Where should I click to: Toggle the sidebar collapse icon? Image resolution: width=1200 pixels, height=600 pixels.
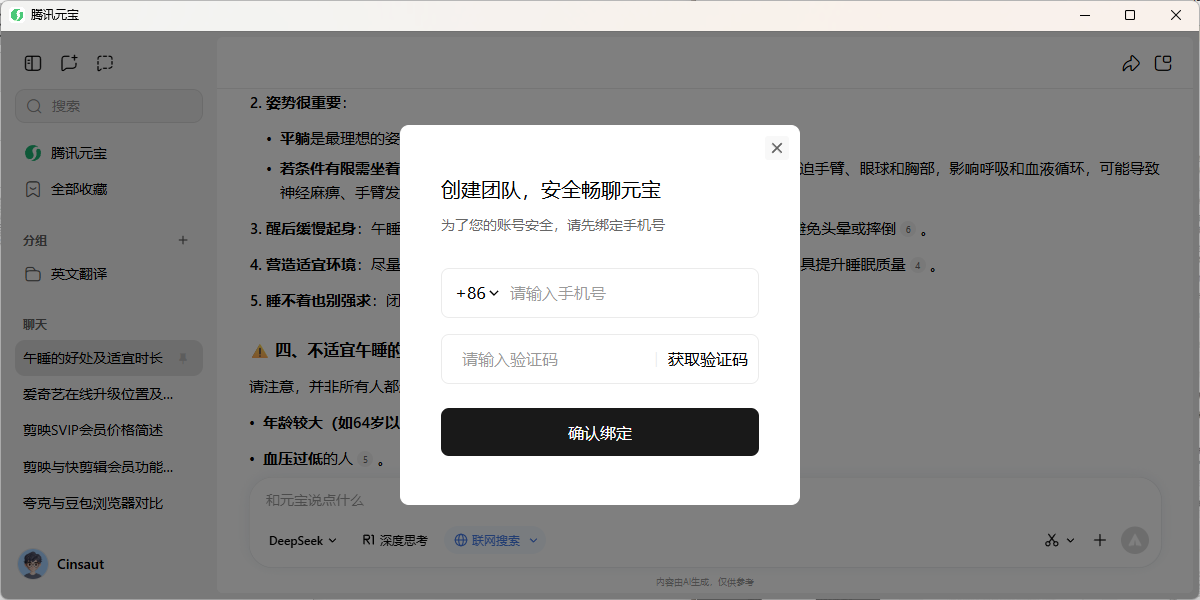tap(33, 63)
